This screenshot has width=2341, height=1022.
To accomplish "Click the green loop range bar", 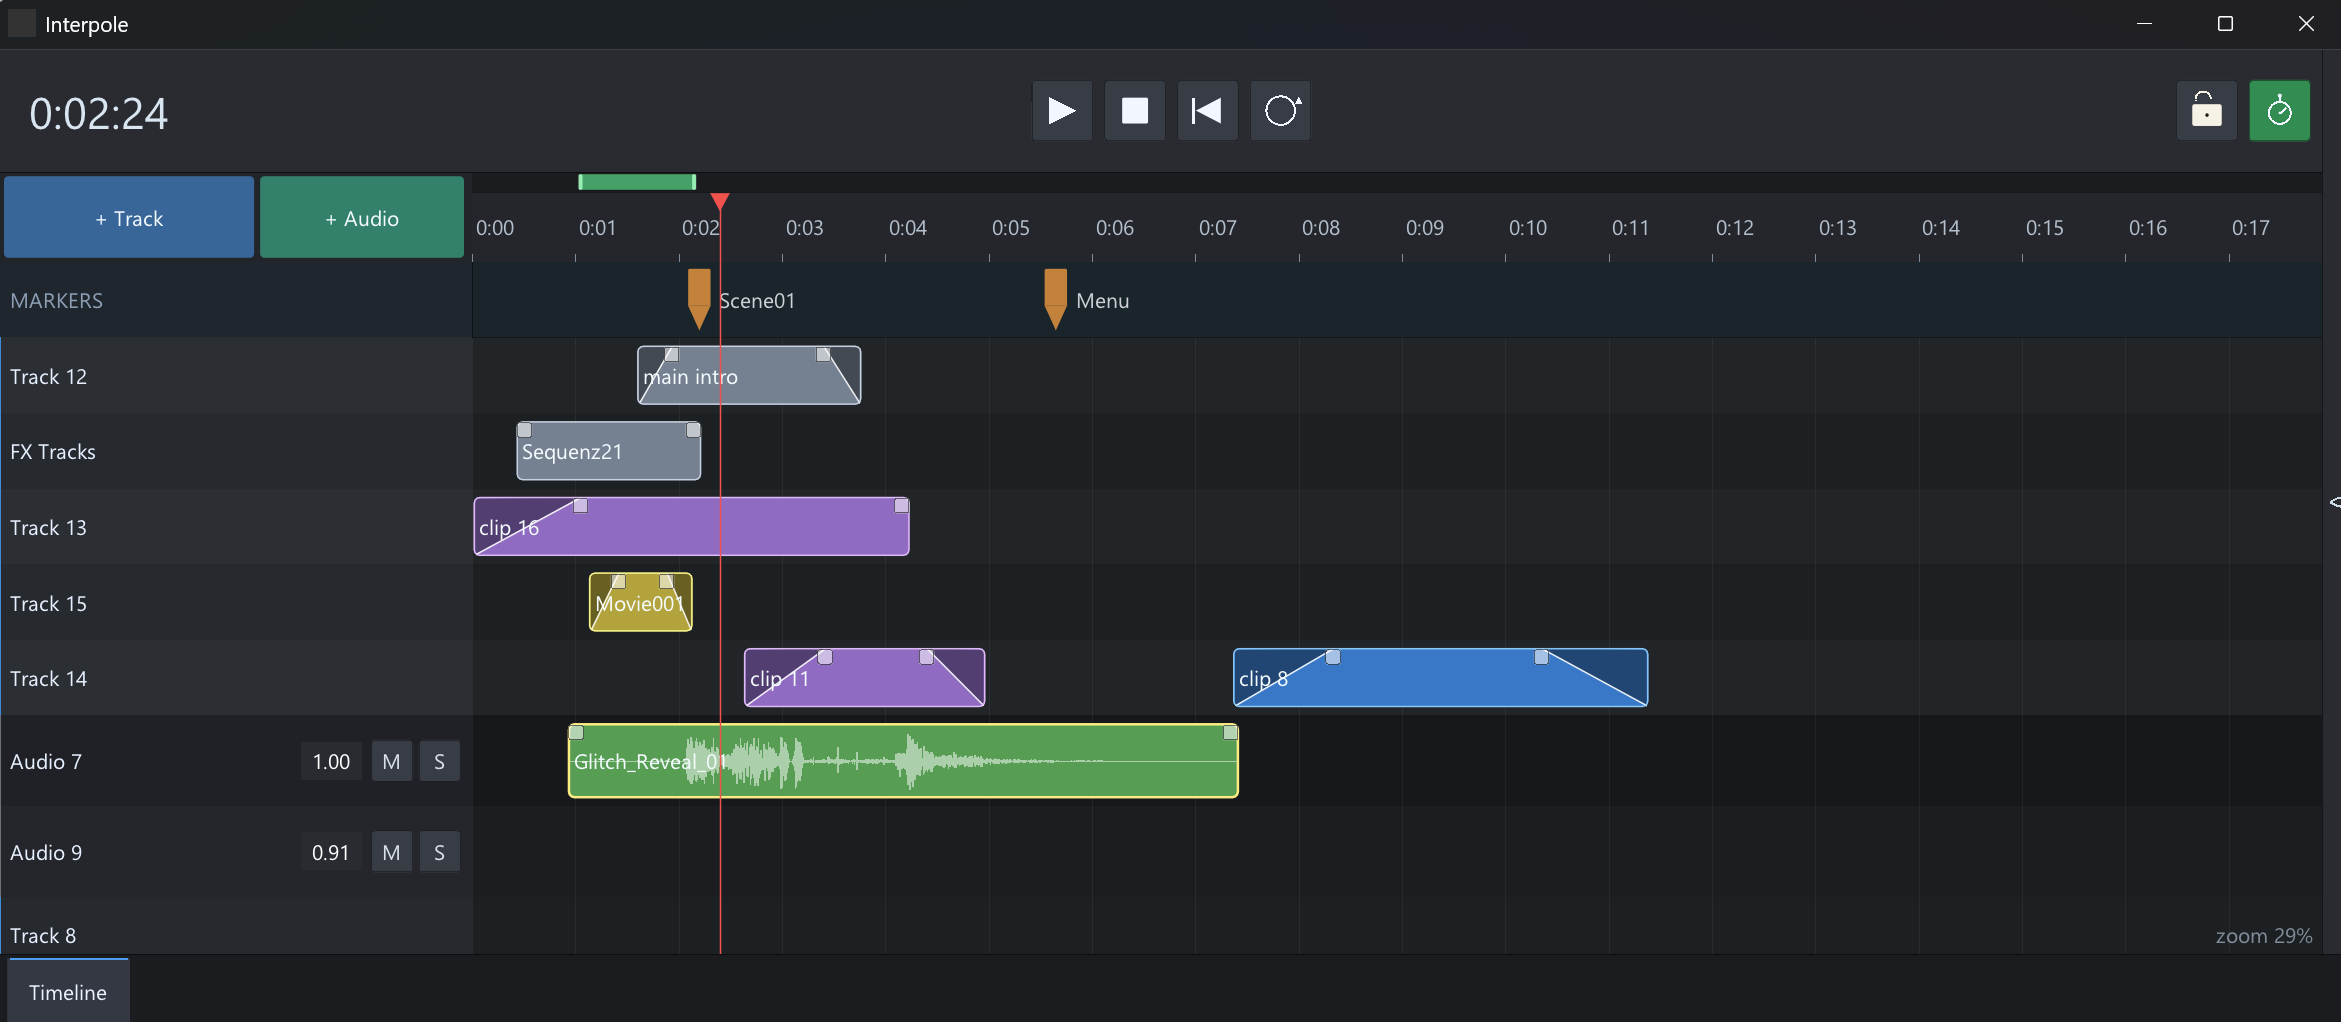I will coord(637,182).
